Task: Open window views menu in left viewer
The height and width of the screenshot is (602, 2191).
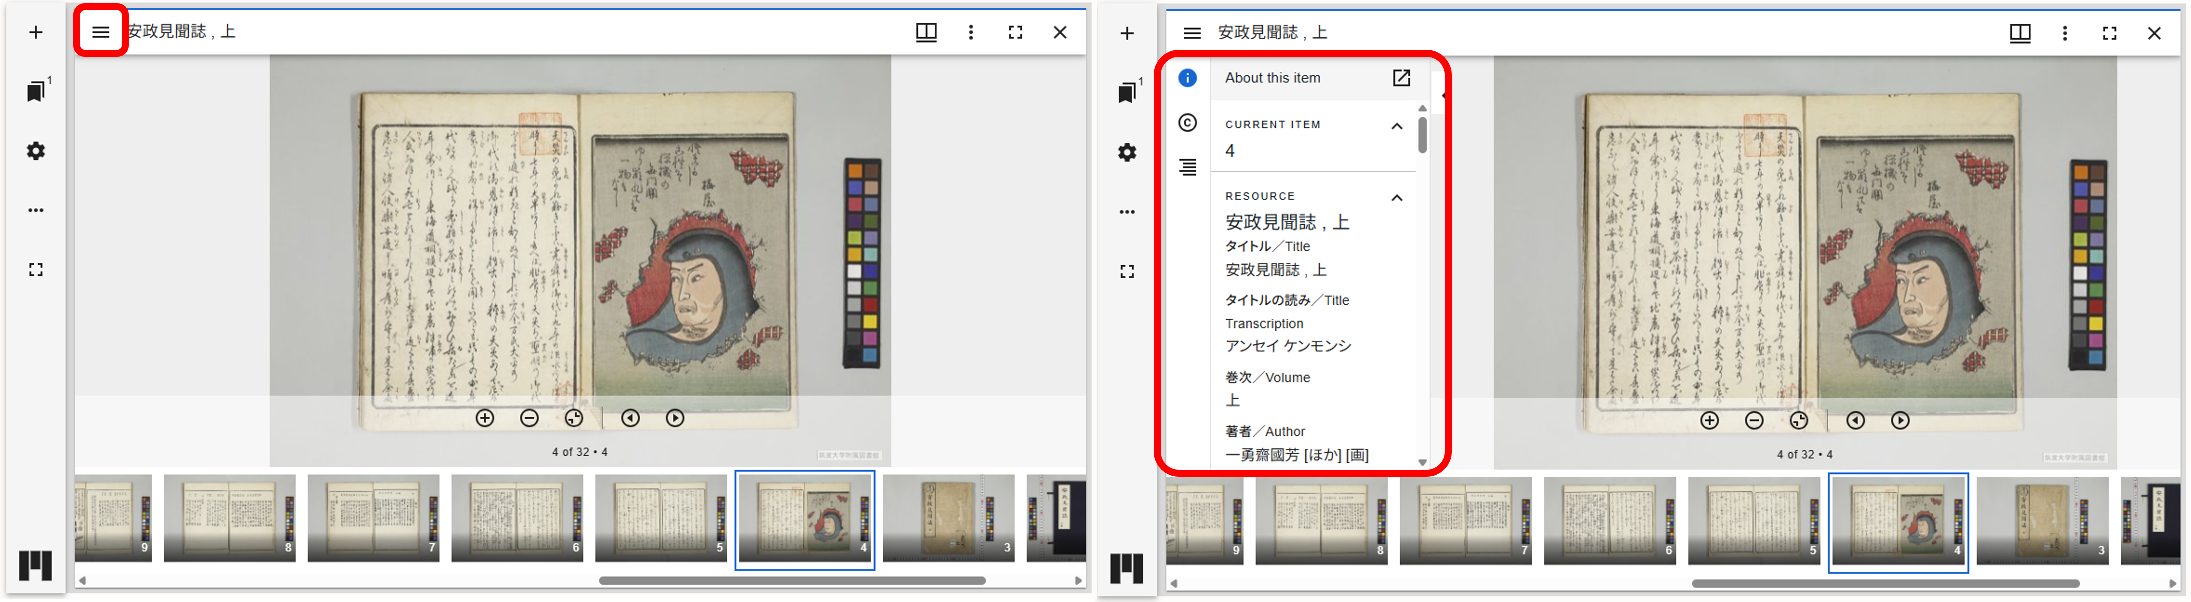Action: 926,32
